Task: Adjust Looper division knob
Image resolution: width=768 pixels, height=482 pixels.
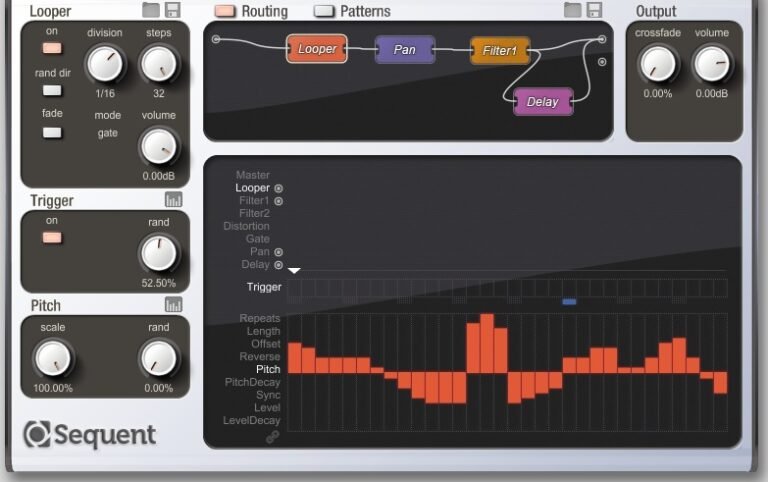Action: pos(105,64)
